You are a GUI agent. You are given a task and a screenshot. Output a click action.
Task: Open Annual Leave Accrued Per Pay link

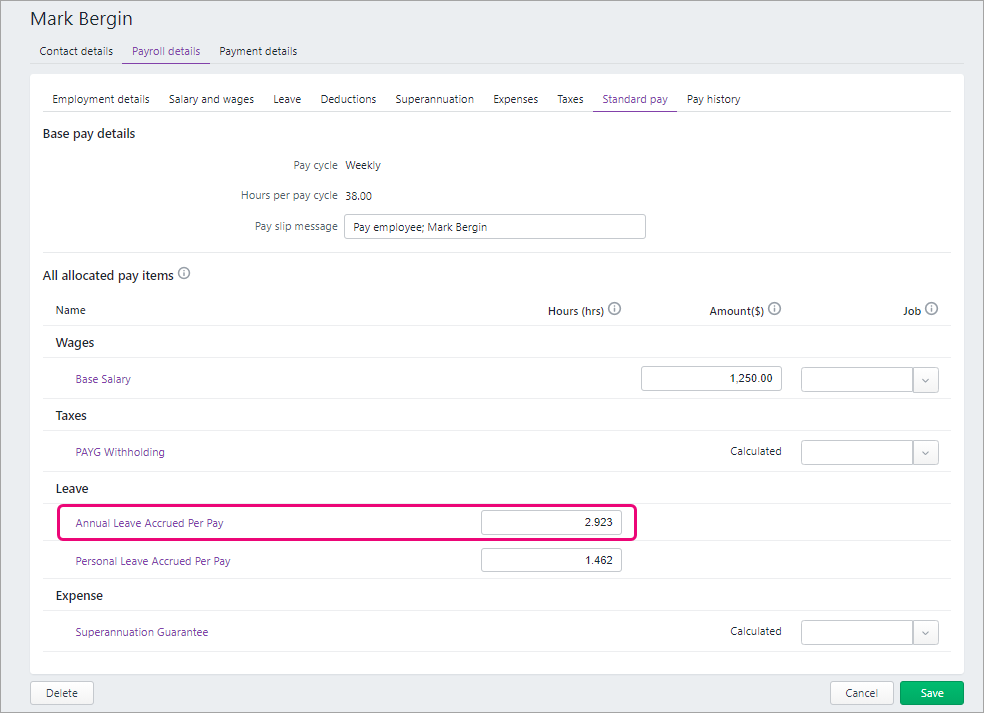[156, 523]
